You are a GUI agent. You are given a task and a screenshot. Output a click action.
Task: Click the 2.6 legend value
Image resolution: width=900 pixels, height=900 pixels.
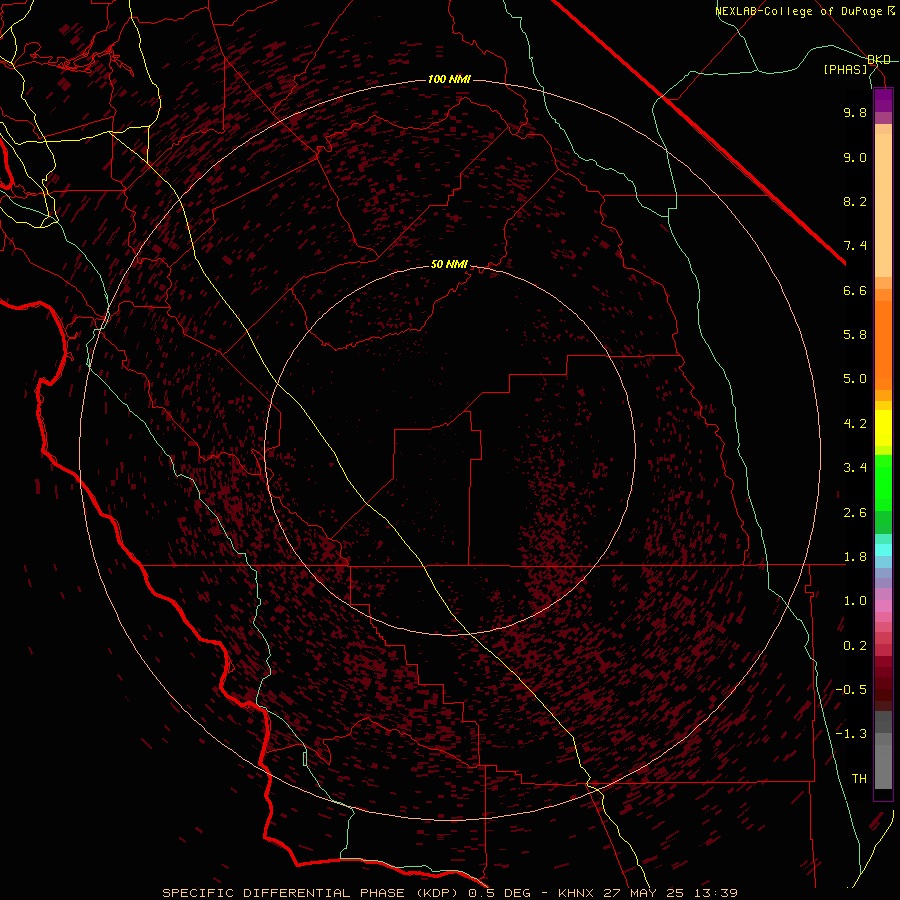pos(855,513)
